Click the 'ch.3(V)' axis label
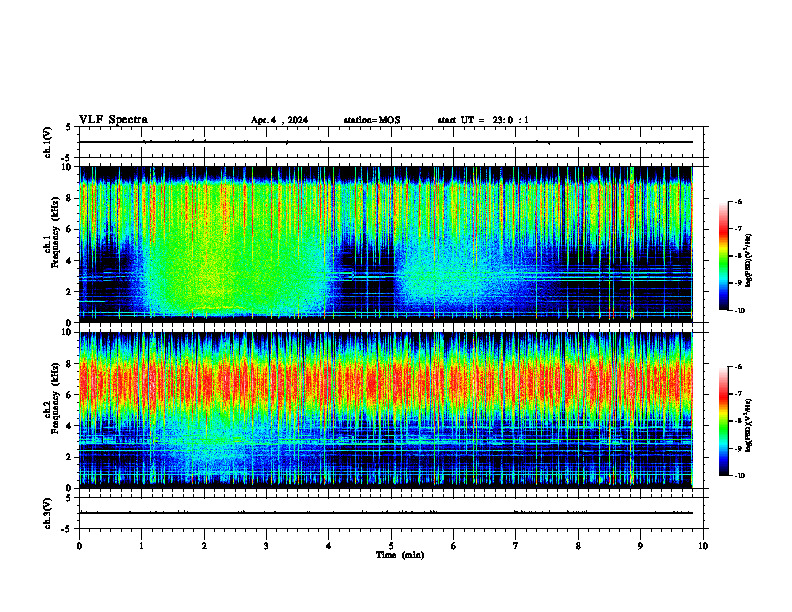The image size is (792, 612). (x=47, y=513)
